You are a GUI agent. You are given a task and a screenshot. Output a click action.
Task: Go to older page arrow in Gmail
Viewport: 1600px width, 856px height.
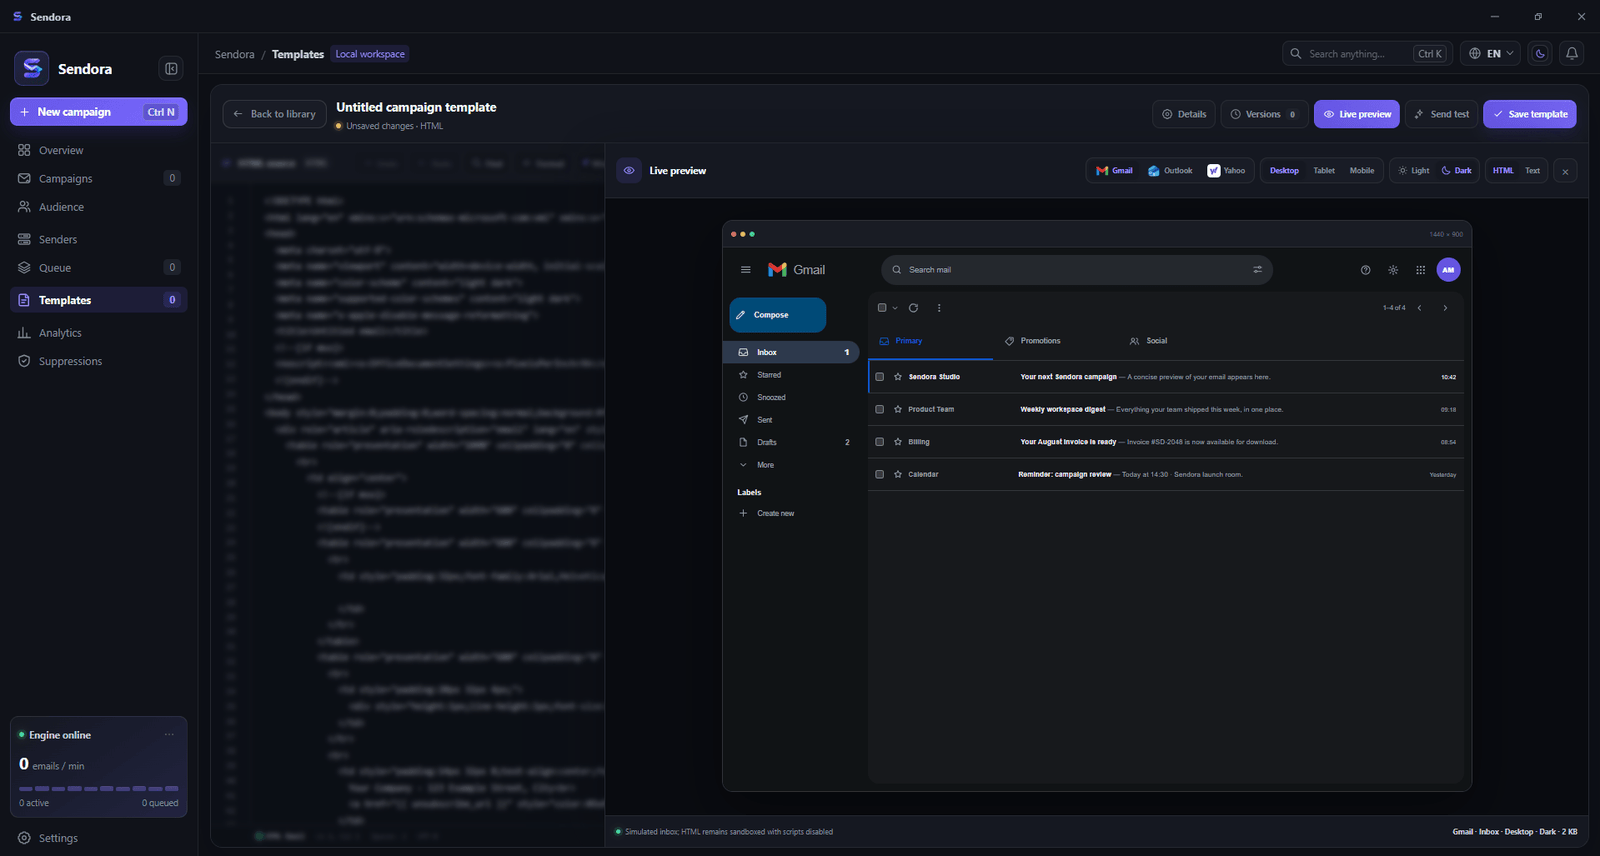tap(1445, 308)
